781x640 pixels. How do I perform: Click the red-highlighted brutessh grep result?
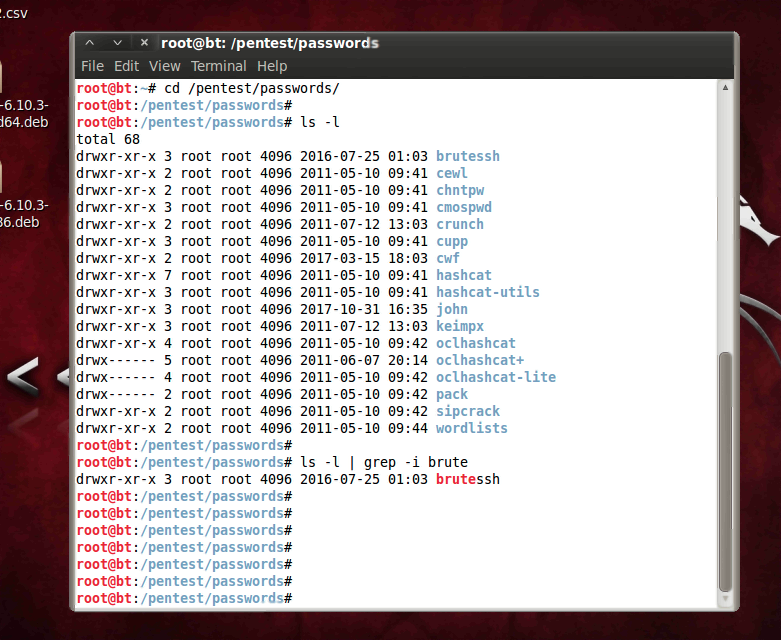click(467, 479)
